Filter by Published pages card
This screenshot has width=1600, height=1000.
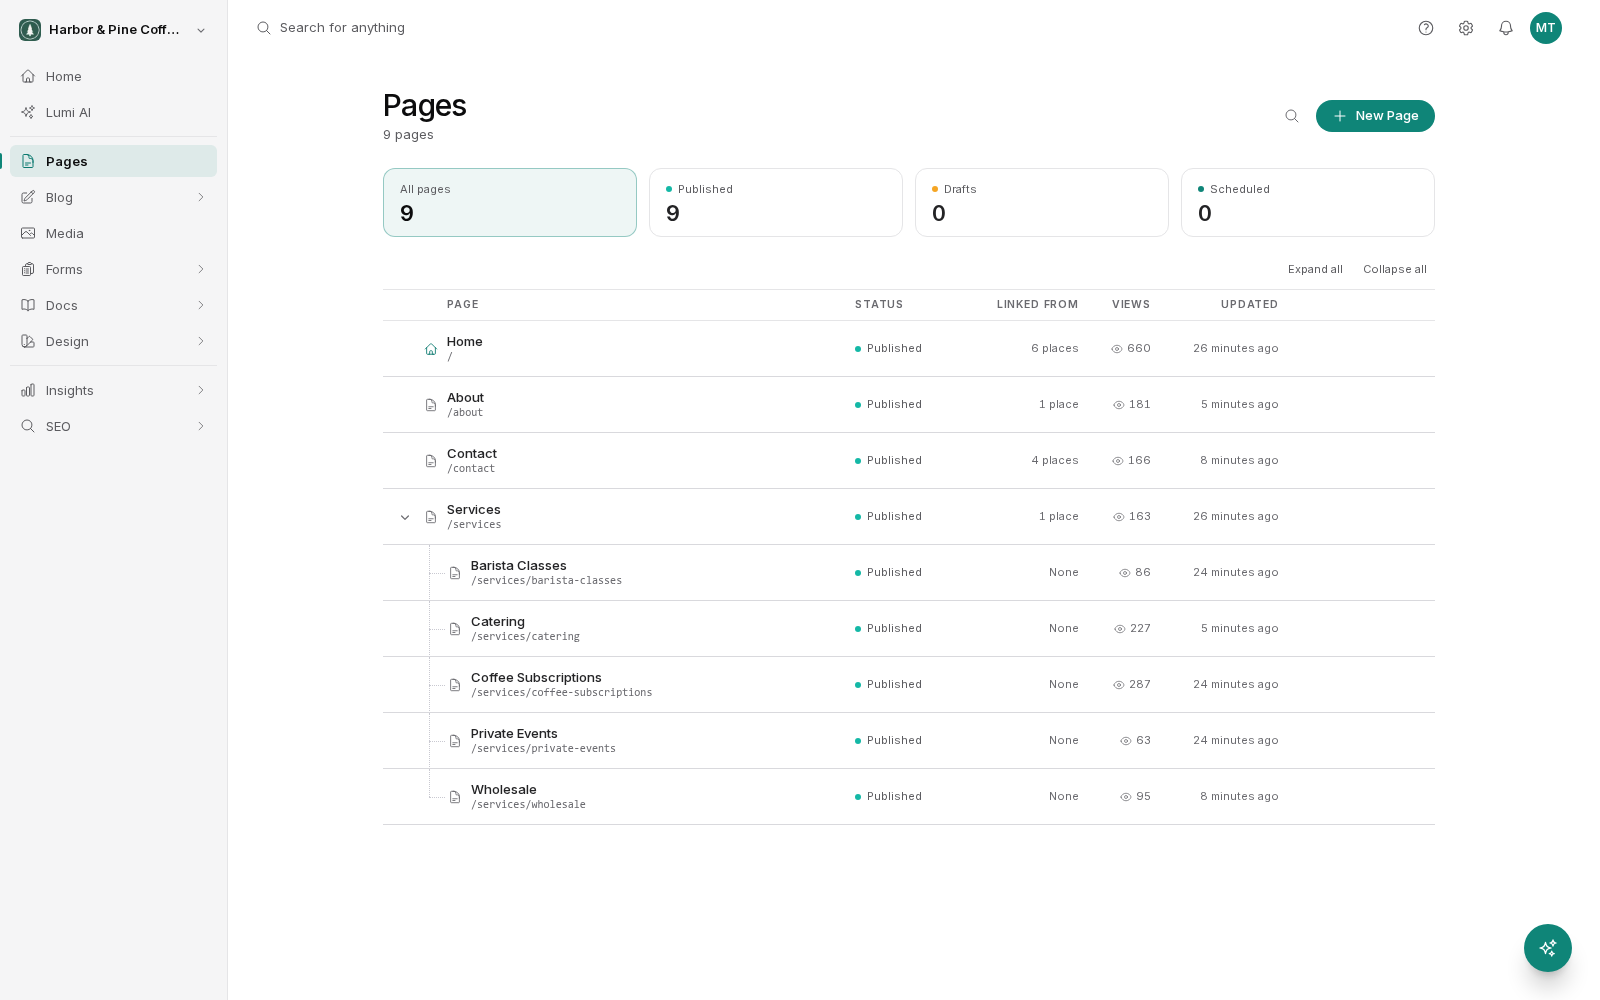pyautogui.click(x=776, y=202)
